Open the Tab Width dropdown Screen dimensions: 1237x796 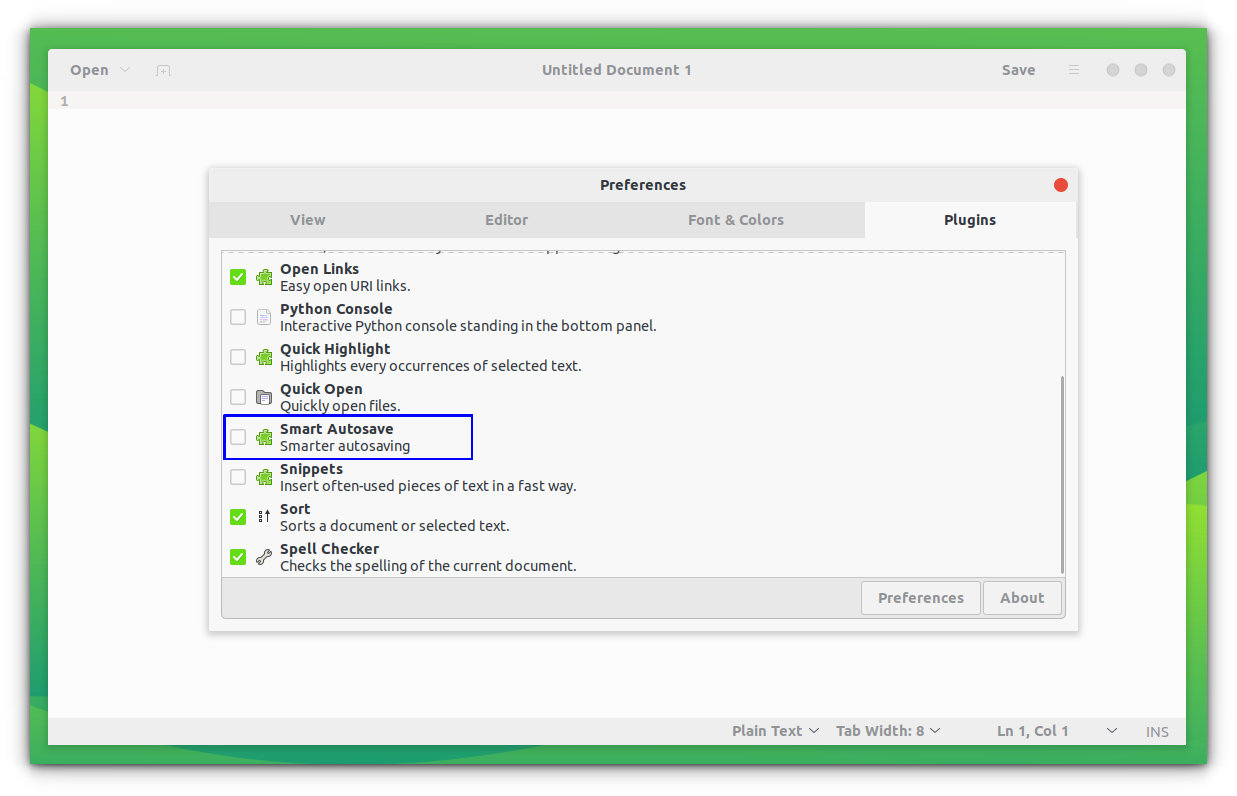click(x=886, y=730)
